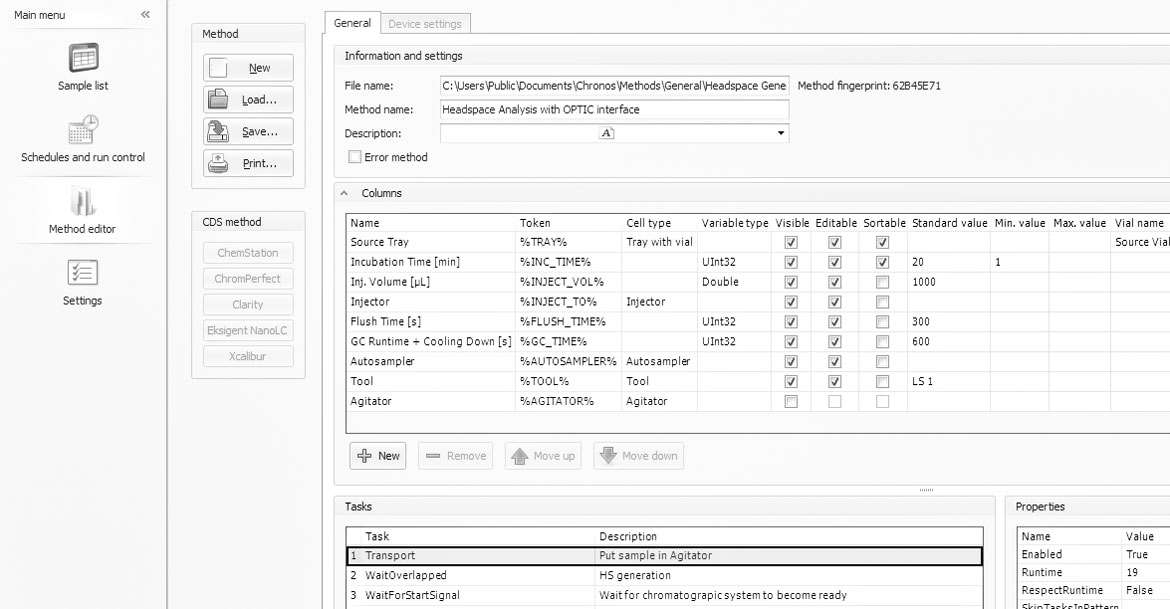Click the %TRAY% token cell
This screenshot has width=1170, height=609.
click(x=568, y=243)
